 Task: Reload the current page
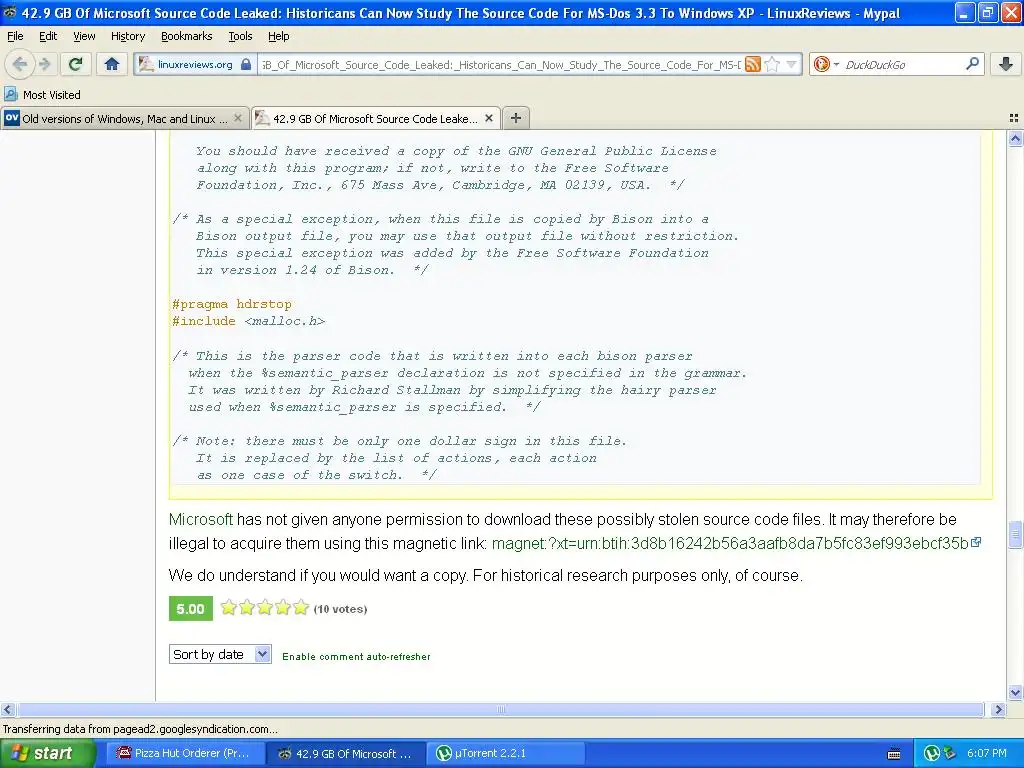pyautogui.click(x=76, y=64)
